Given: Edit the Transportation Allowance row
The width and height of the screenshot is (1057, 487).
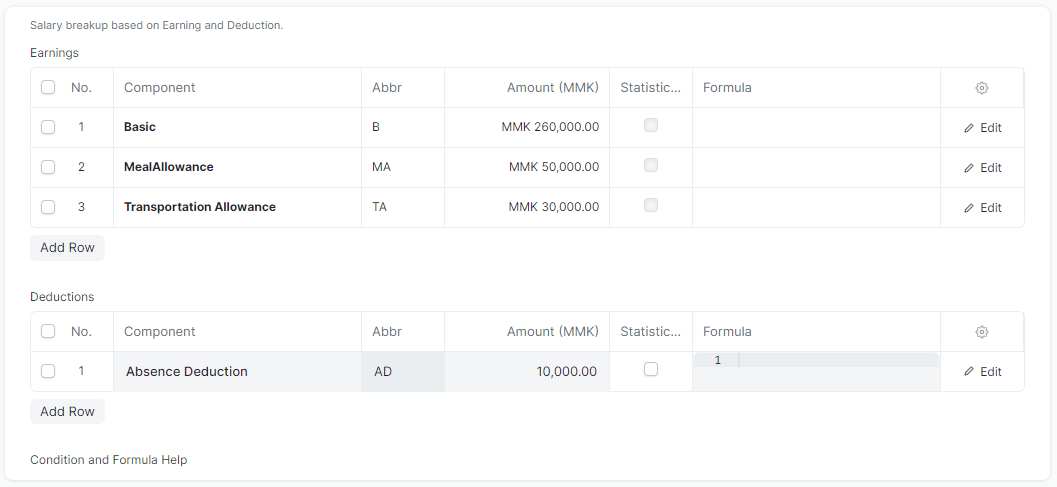Looking at the screenshot, I should coord(982,208).
